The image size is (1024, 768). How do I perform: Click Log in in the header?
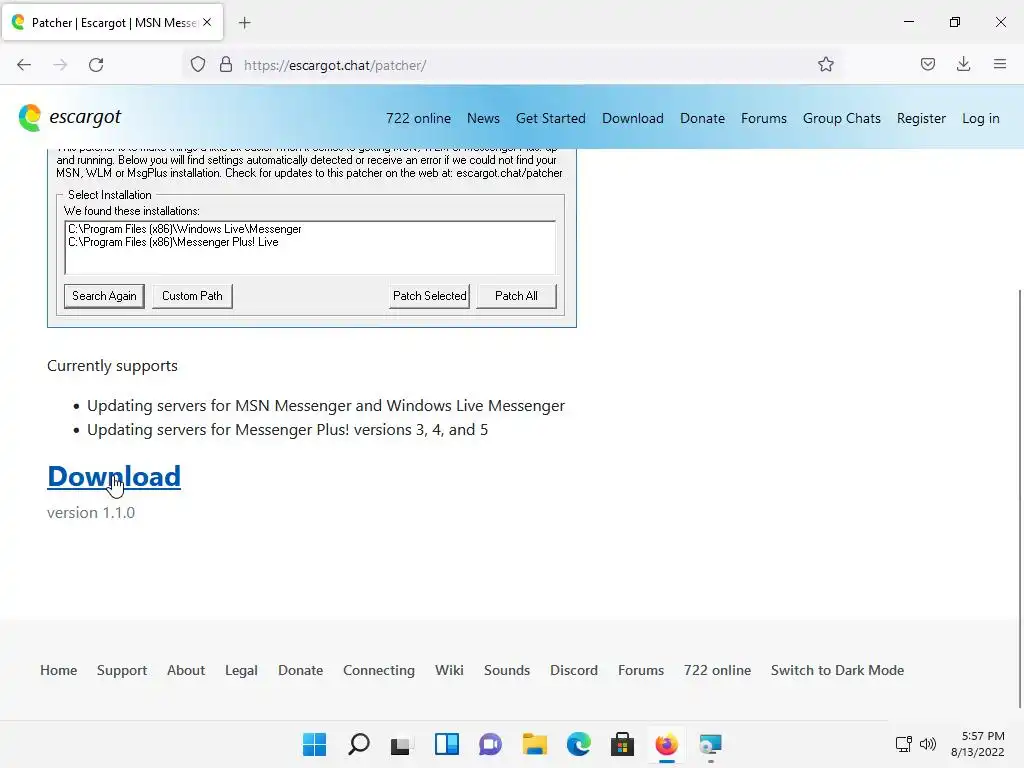click(x=980, y=118)
